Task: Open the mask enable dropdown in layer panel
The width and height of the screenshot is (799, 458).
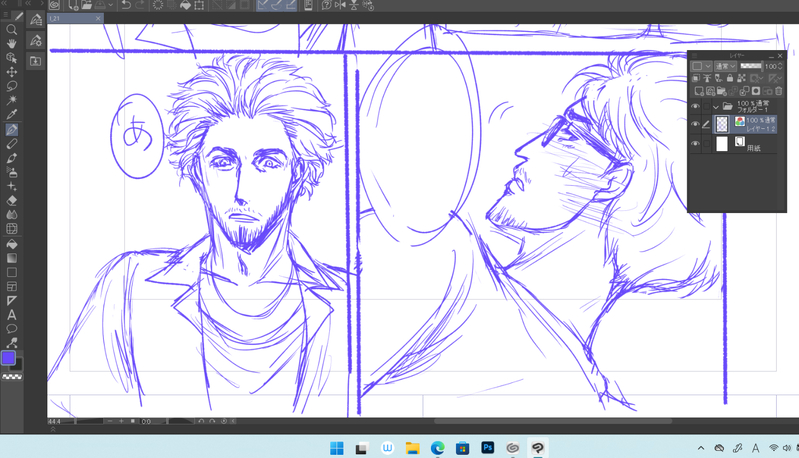Action: tap(756, 78)
